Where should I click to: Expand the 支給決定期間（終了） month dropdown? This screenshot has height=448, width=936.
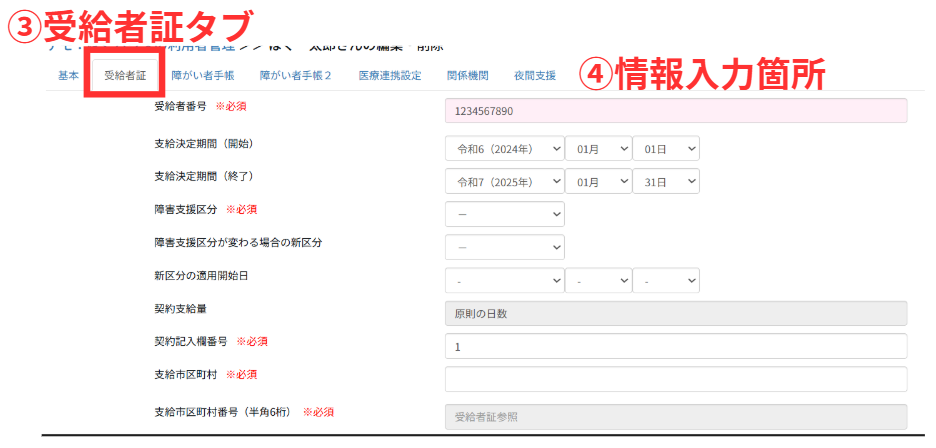[x=598, y=182]
